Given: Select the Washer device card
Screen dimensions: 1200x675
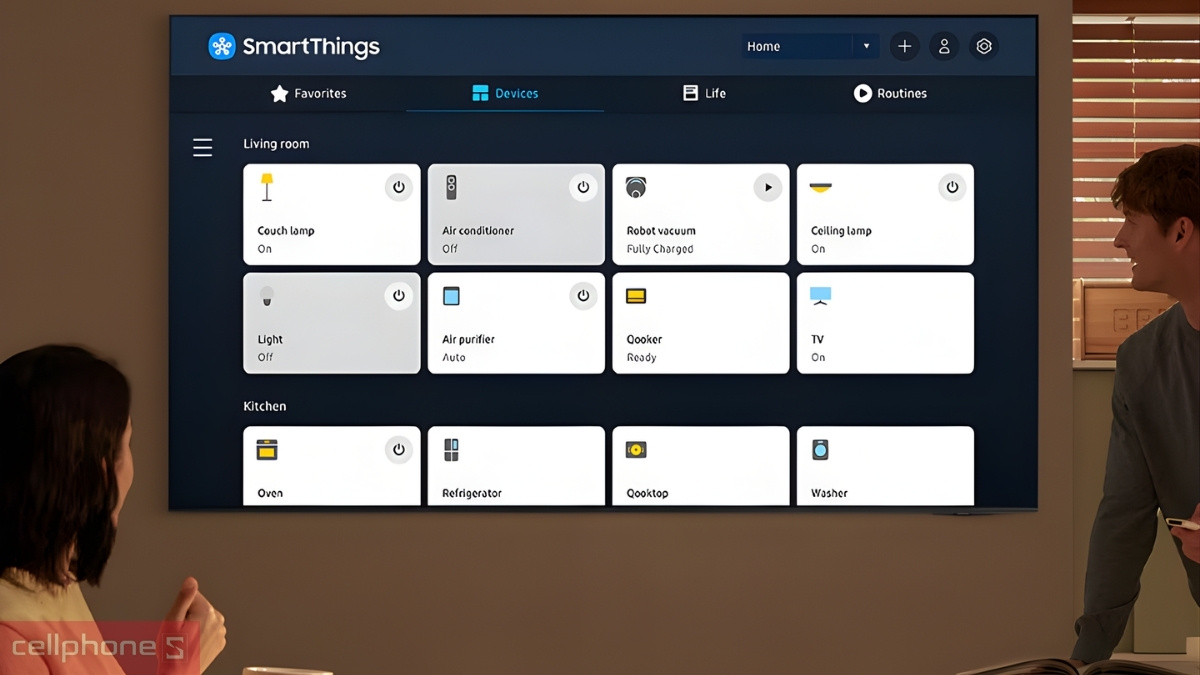Looking at the screenshot, I should [x=884, y=468].
